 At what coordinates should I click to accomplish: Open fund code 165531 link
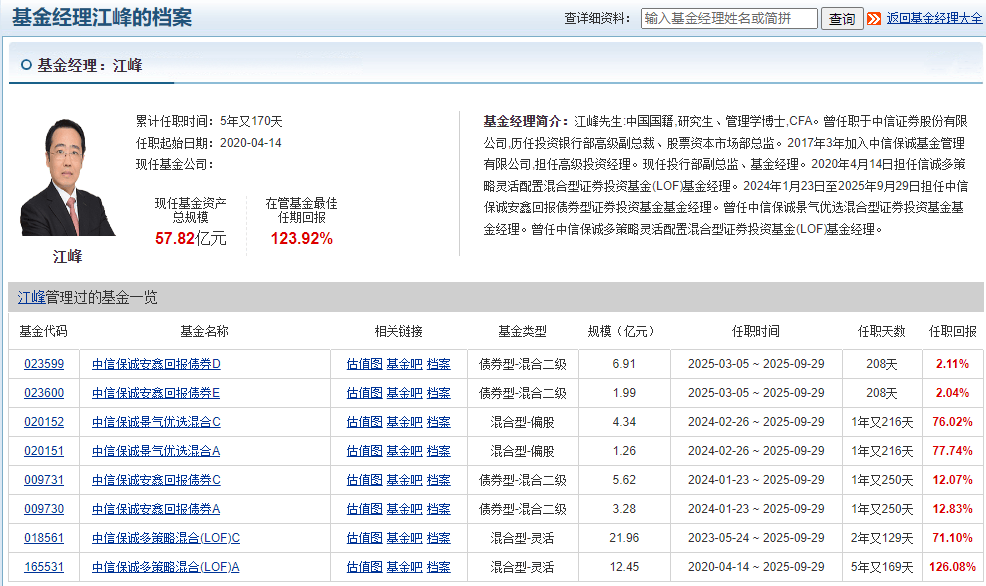tap(44, 567)
